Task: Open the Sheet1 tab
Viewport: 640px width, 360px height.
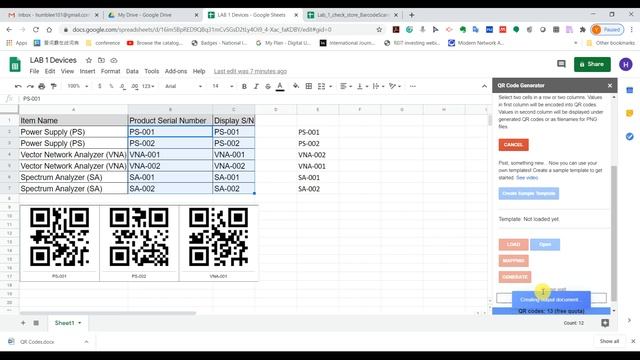Action: pos(68,323)
